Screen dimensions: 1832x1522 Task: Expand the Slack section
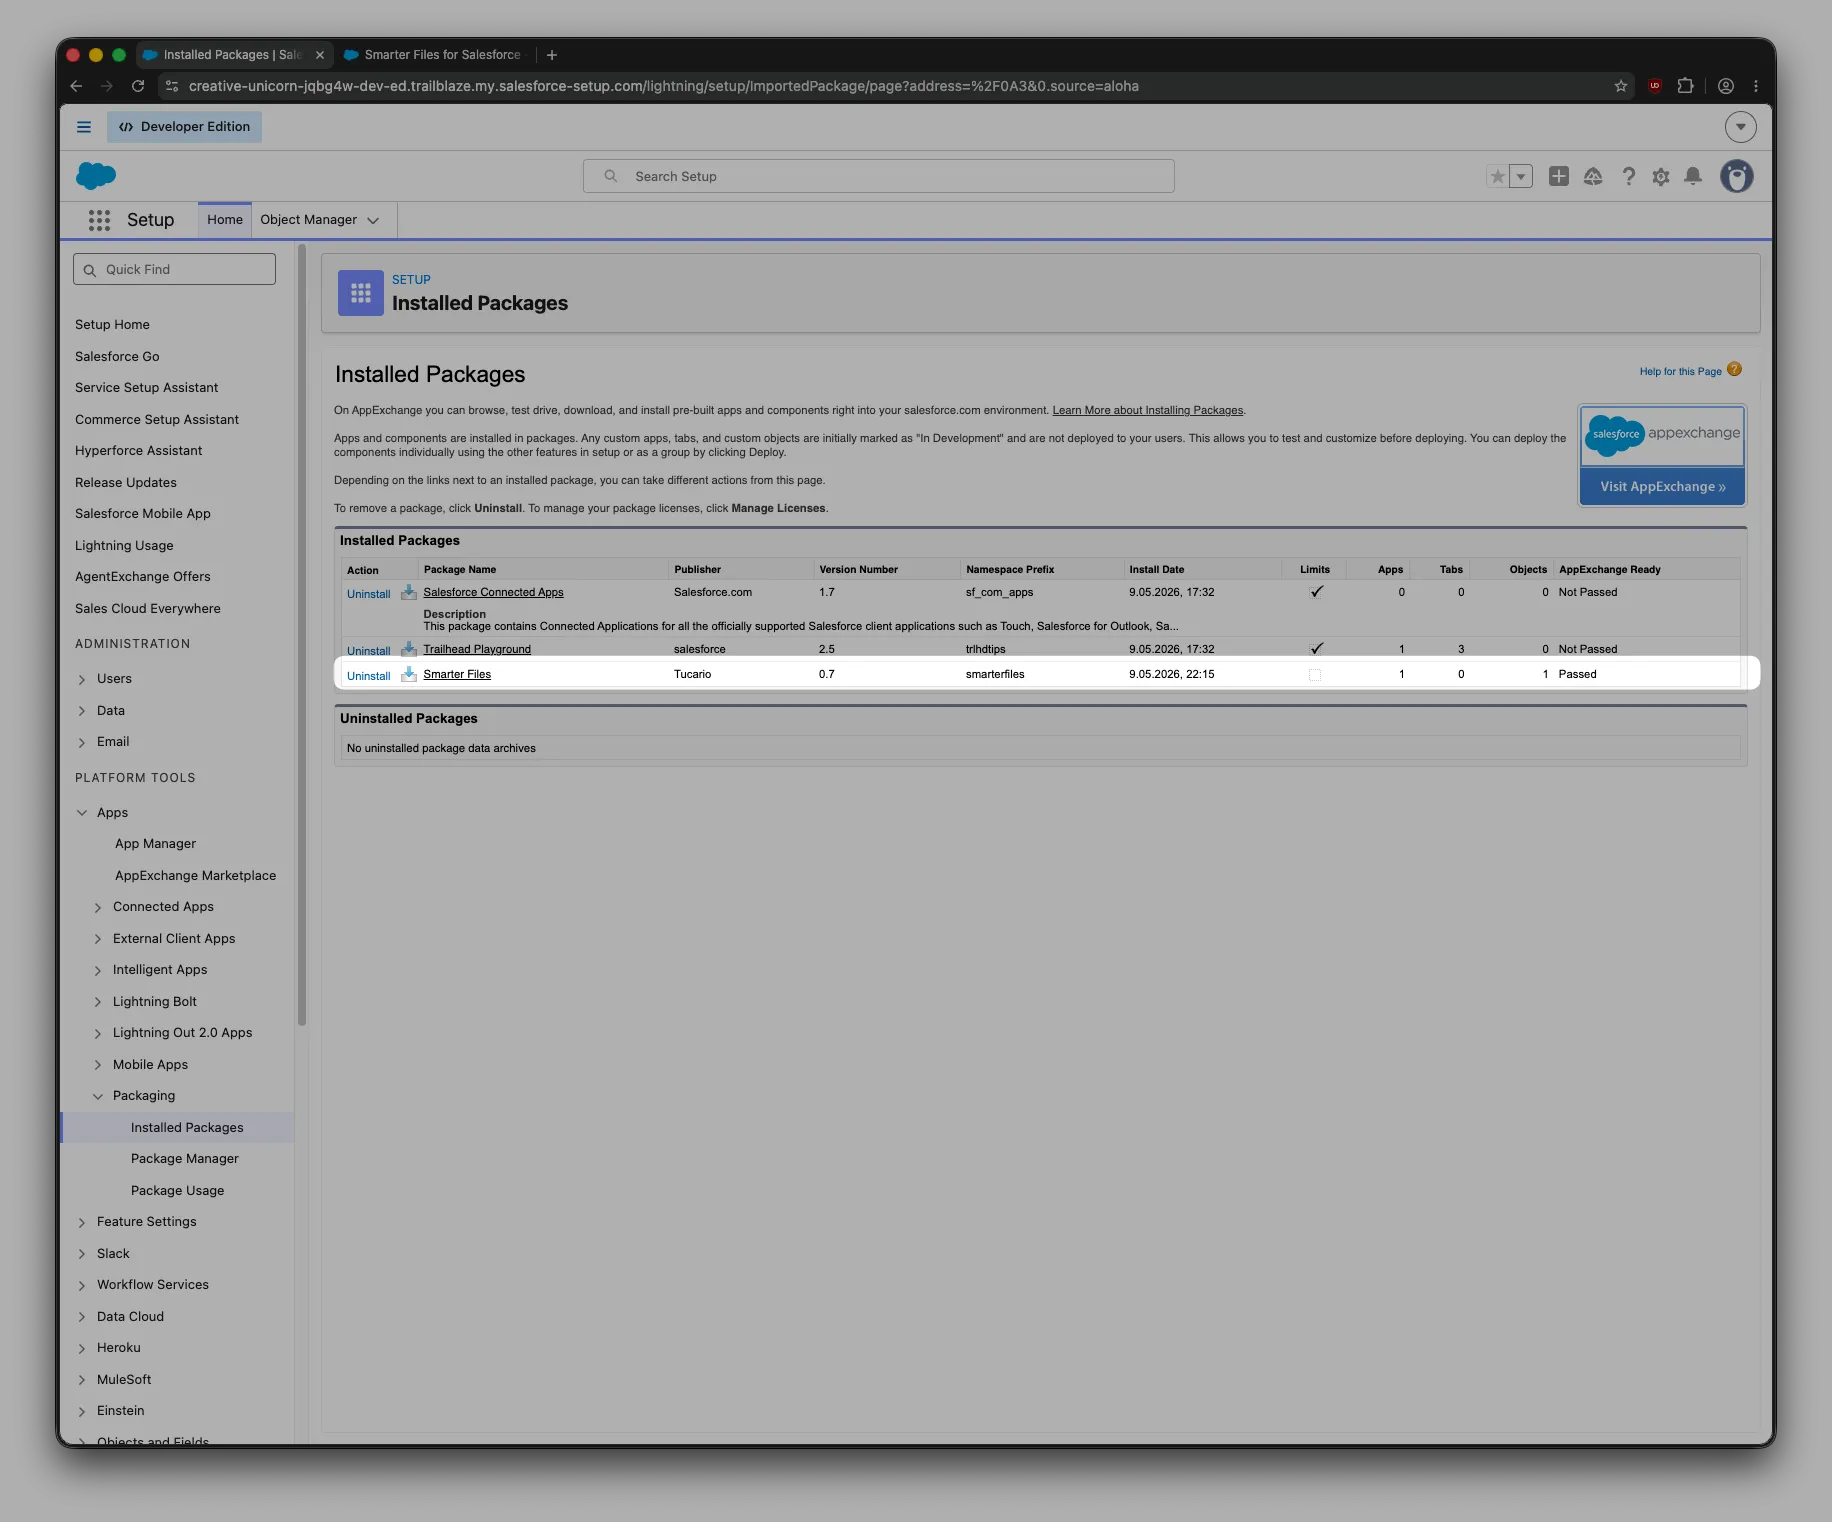pyautogui.click(x=82, y=1254)
